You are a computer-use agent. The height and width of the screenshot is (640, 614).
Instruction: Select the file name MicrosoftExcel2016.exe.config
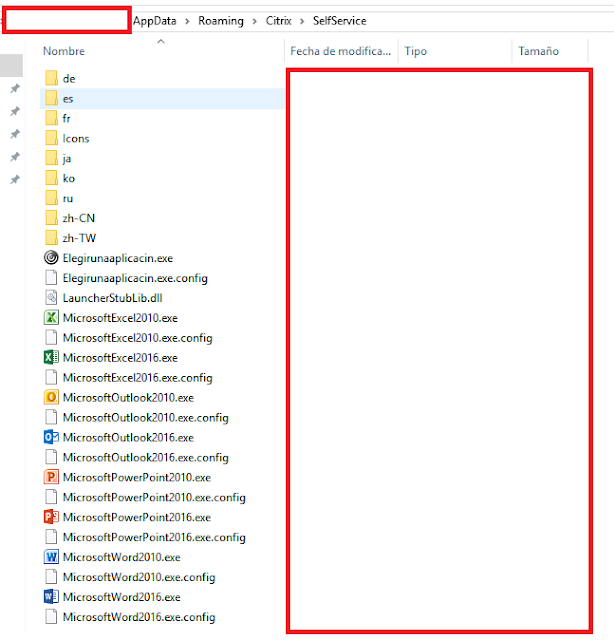[138, 378]
